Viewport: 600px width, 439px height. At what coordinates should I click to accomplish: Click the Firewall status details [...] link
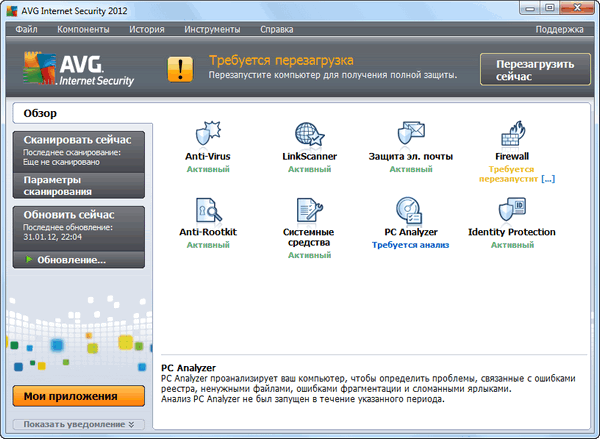coord(547,178)
